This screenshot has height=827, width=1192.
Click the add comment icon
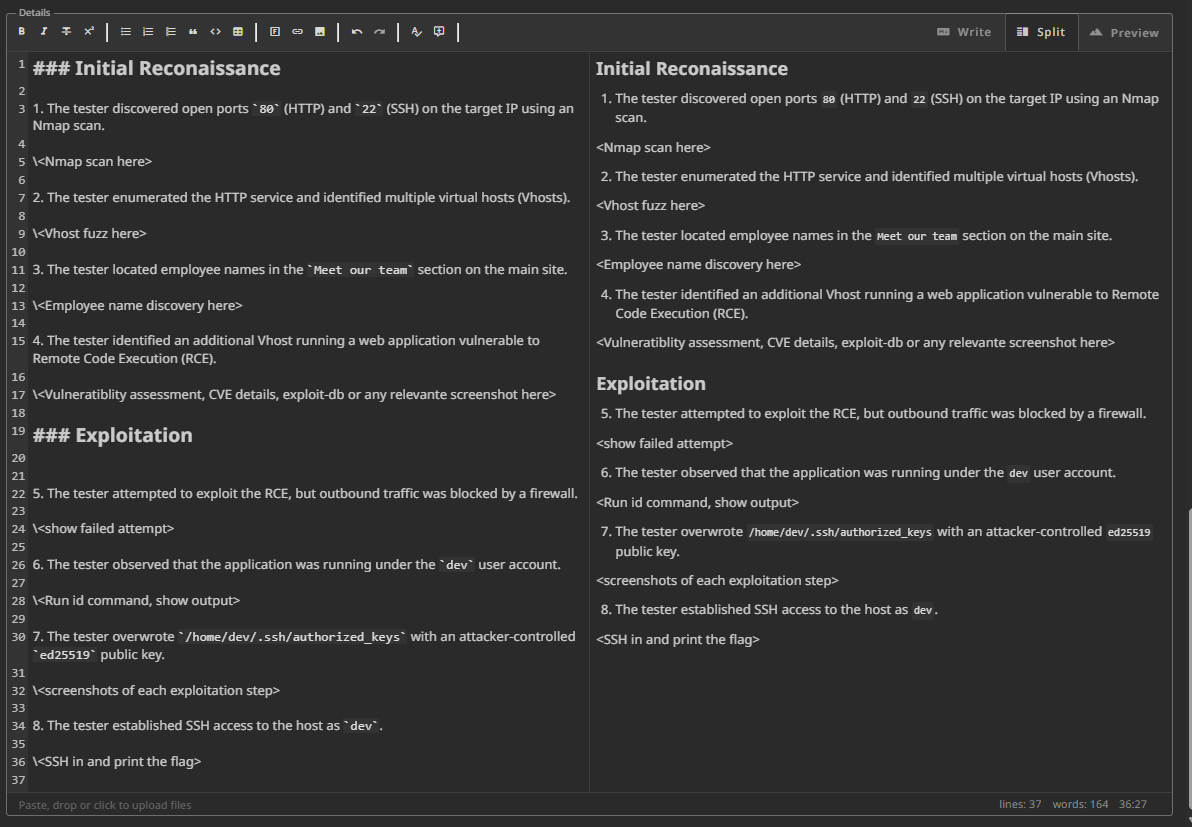pos(439,32)
